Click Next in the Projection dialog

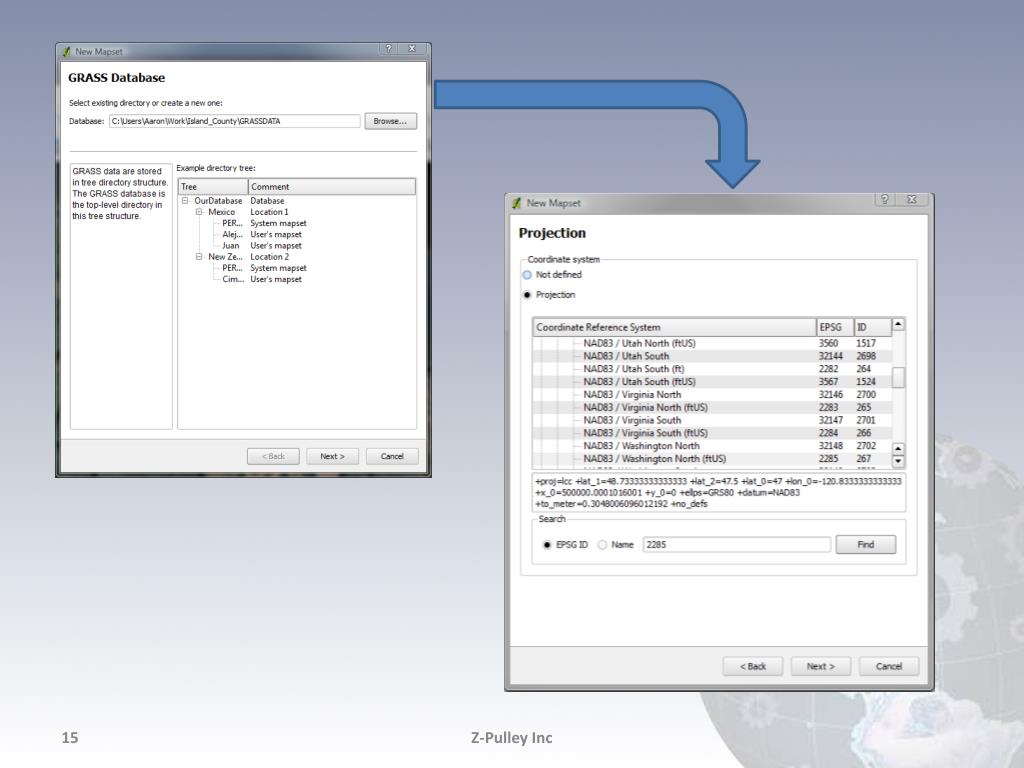(821, 667)
